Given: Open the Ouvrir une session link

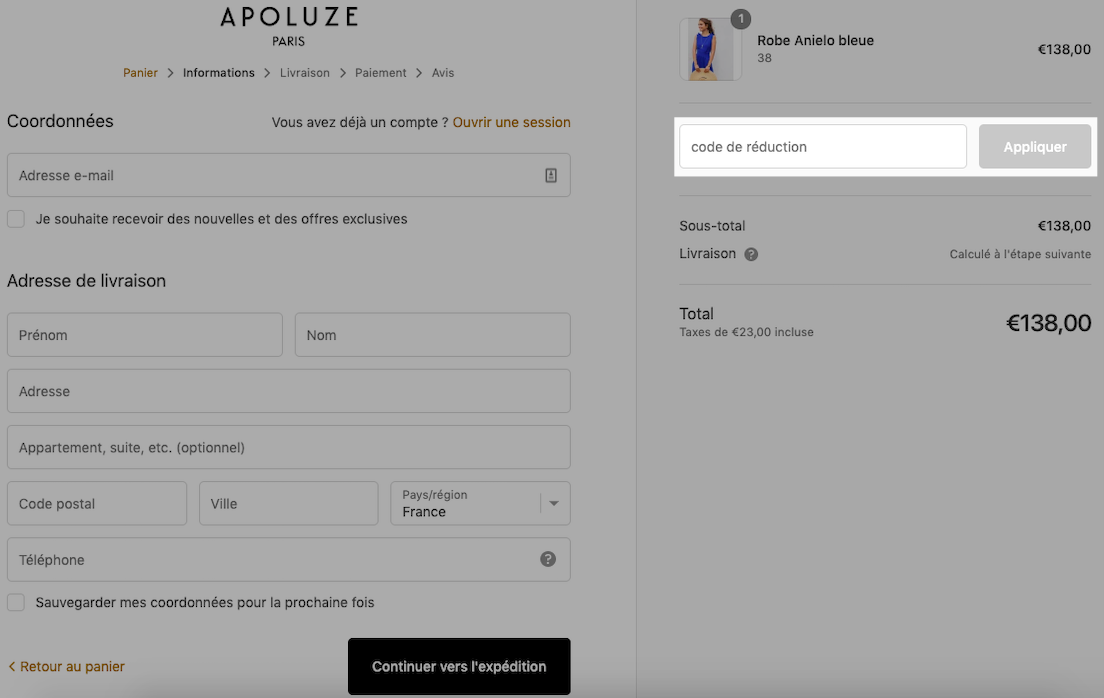Looking at the screenshot, I should click(511, 122).
